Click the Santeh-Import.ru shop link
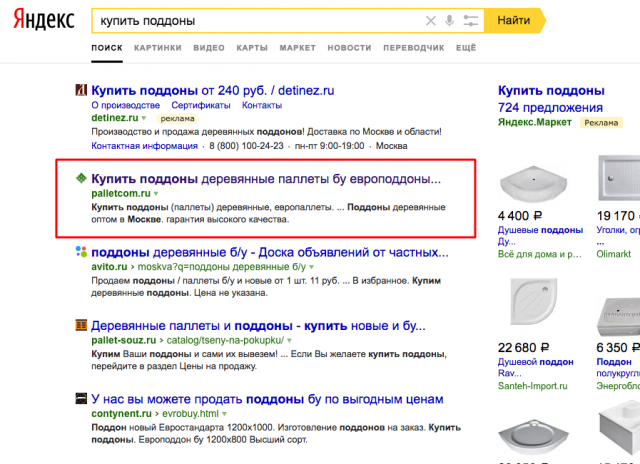 pos(533,386)
